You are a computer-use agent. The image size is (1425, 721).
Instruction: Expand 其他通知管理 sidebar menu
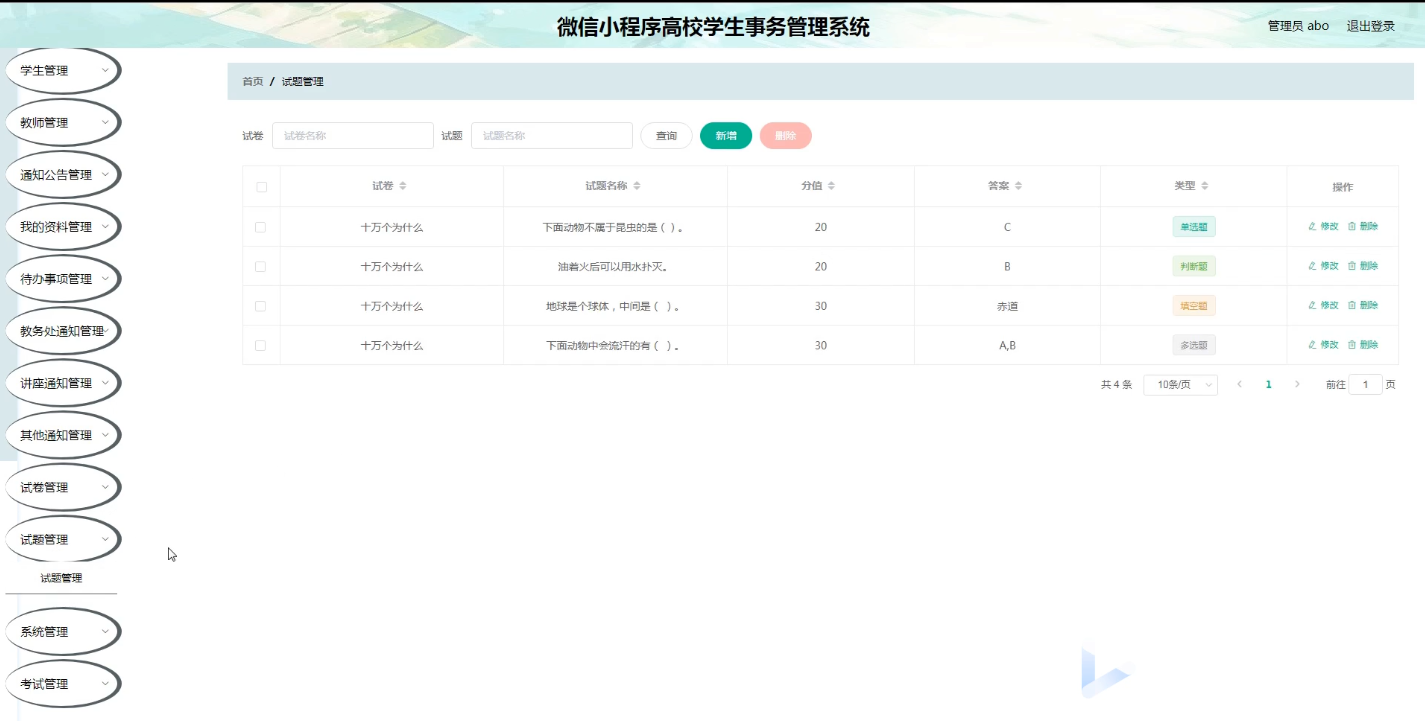(x=63, y=435)
